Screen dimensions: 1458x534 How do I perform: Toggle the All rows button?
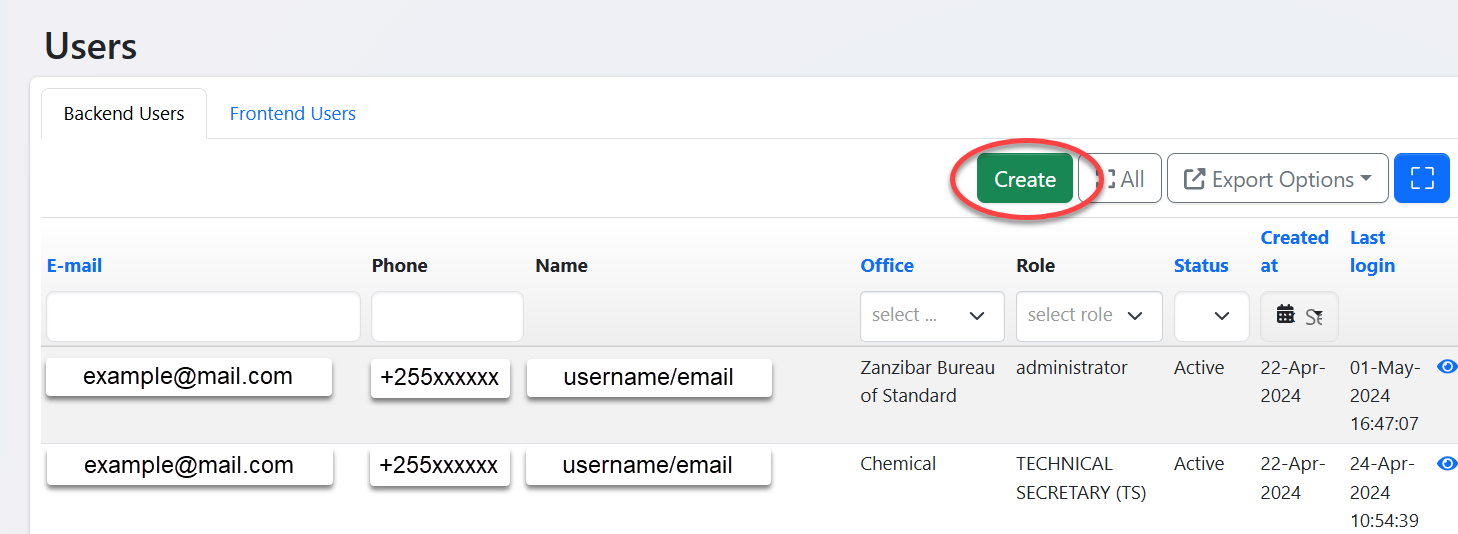click(x=1122, y=179)
